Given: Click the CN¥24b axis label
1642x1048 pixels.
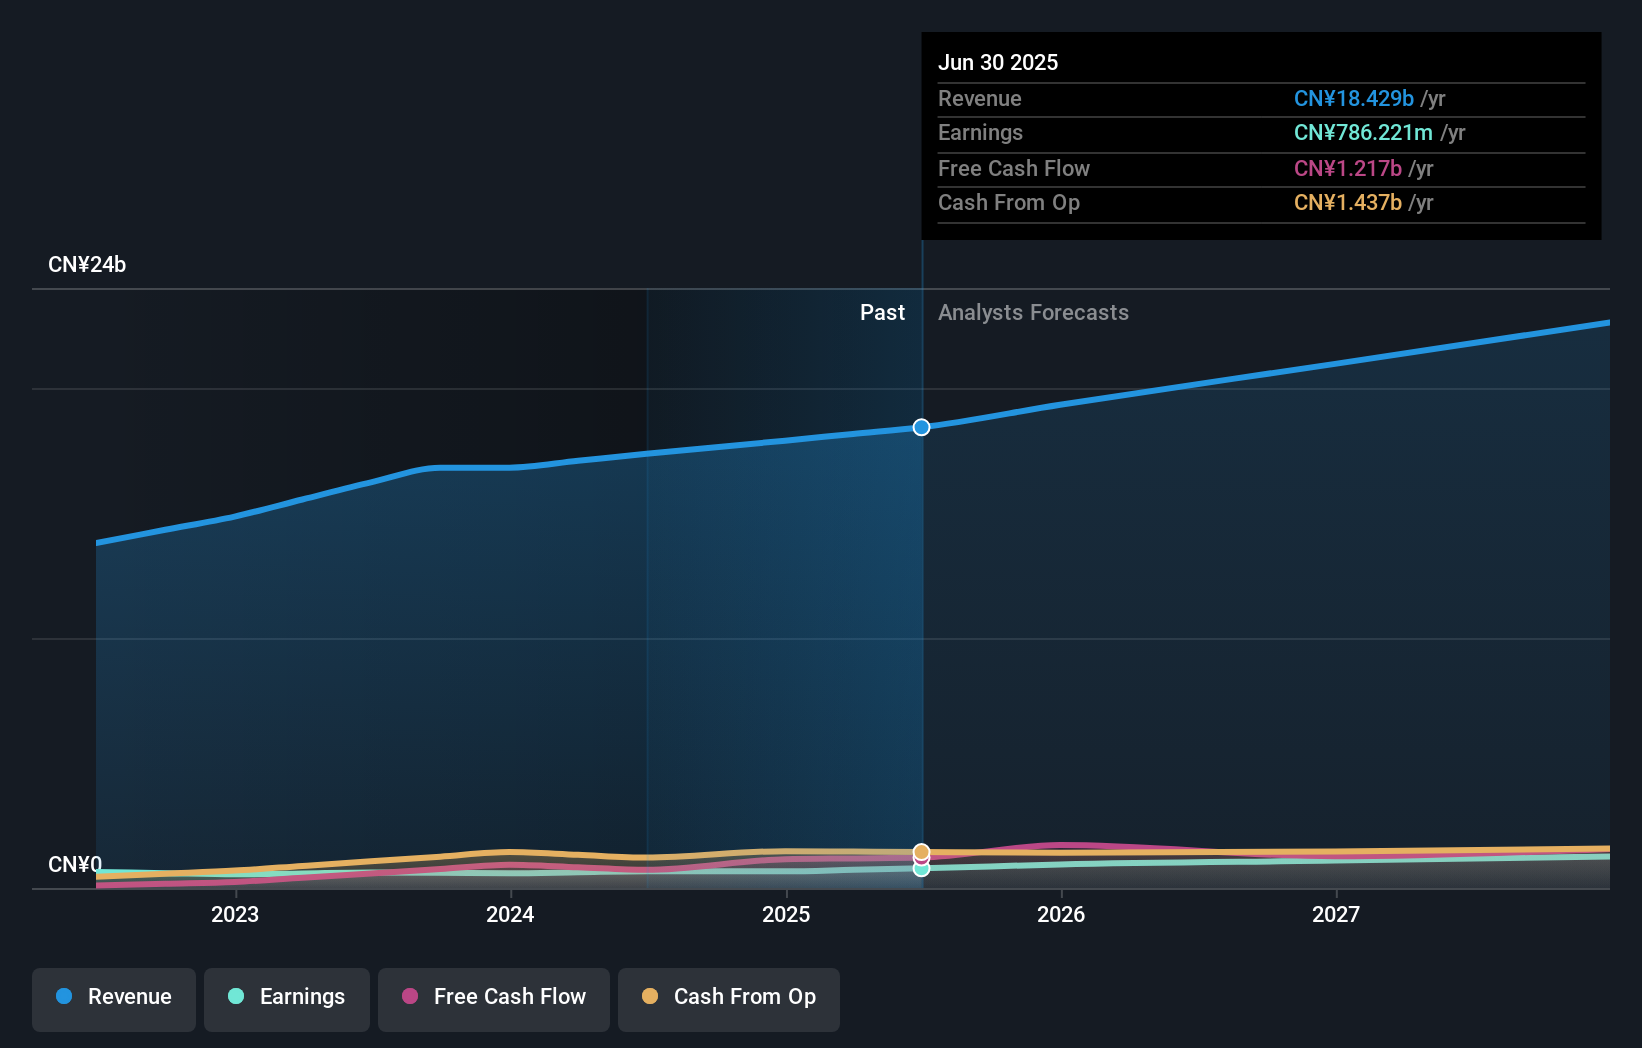Looking at the screenshot, I should (88, 265).
